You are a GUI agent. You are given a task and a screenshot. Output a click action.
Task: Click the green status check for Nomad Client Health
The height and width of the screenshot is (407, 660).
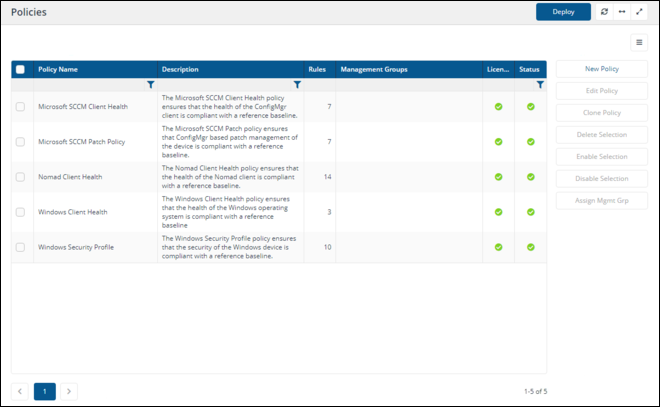(531, 177)
